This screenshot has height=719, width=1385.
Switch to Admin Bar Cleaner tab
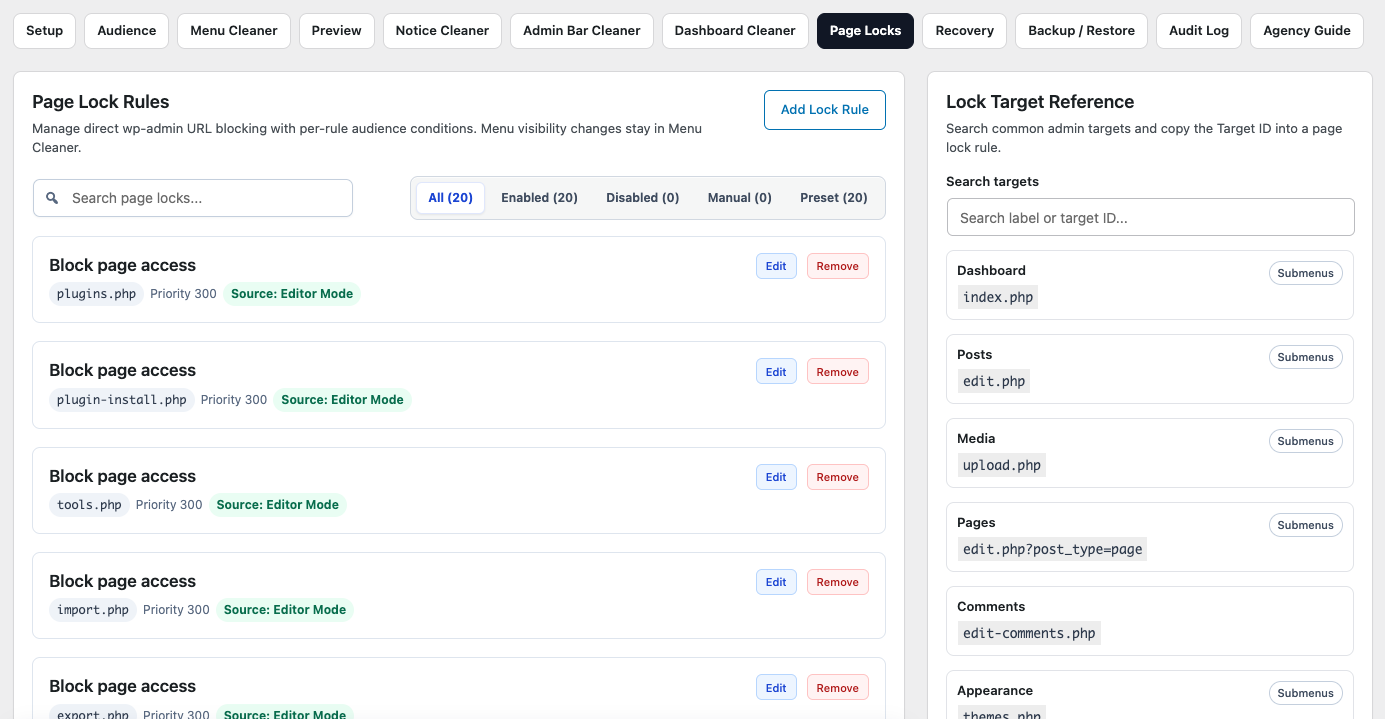[x=582, y=31]
